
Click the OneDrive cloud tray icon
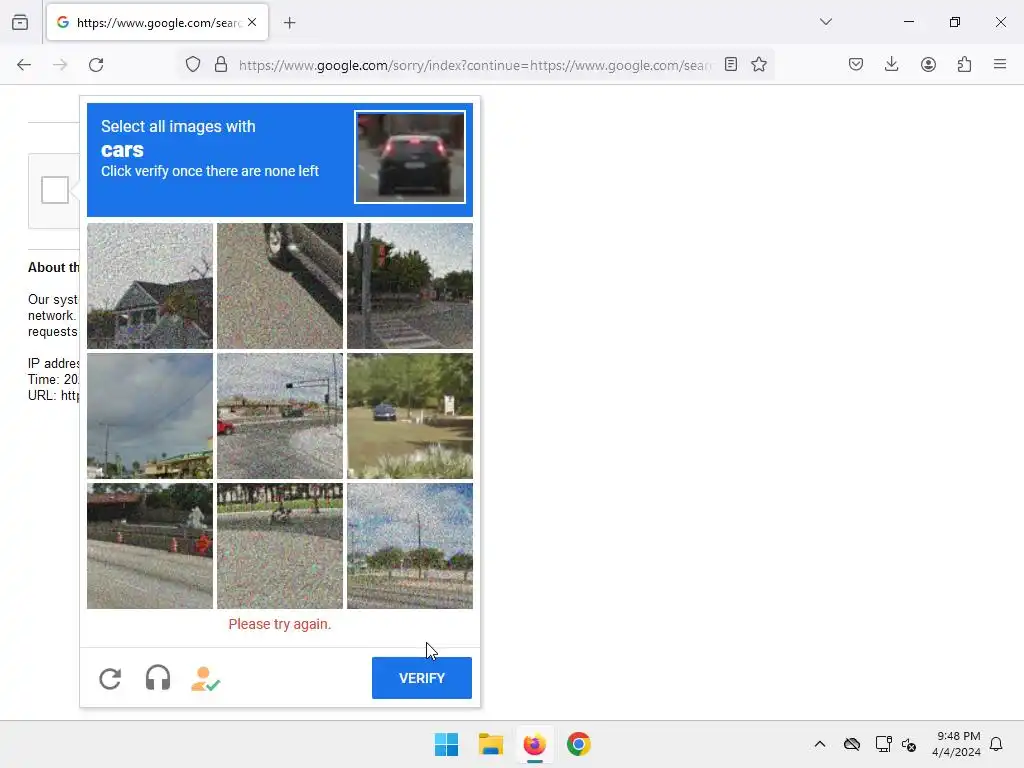[852, 744]
